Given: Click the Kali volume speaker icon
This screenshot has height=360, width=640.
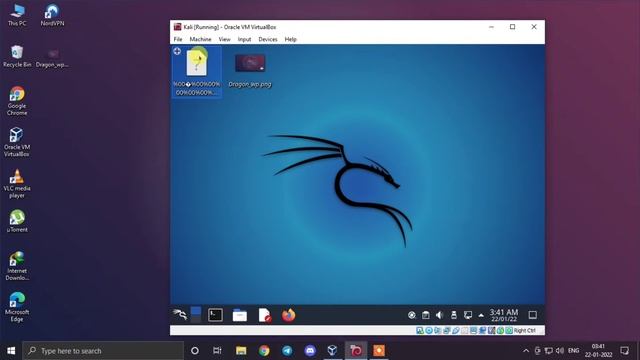Looking at the screenshot, I should (x=440, y=315).
